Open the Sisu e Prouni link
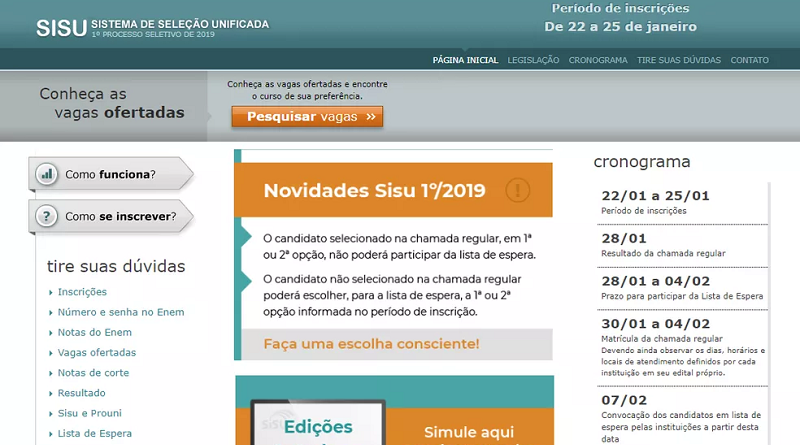The width and height of the screenshot is (800, 445). pos(90,413)
